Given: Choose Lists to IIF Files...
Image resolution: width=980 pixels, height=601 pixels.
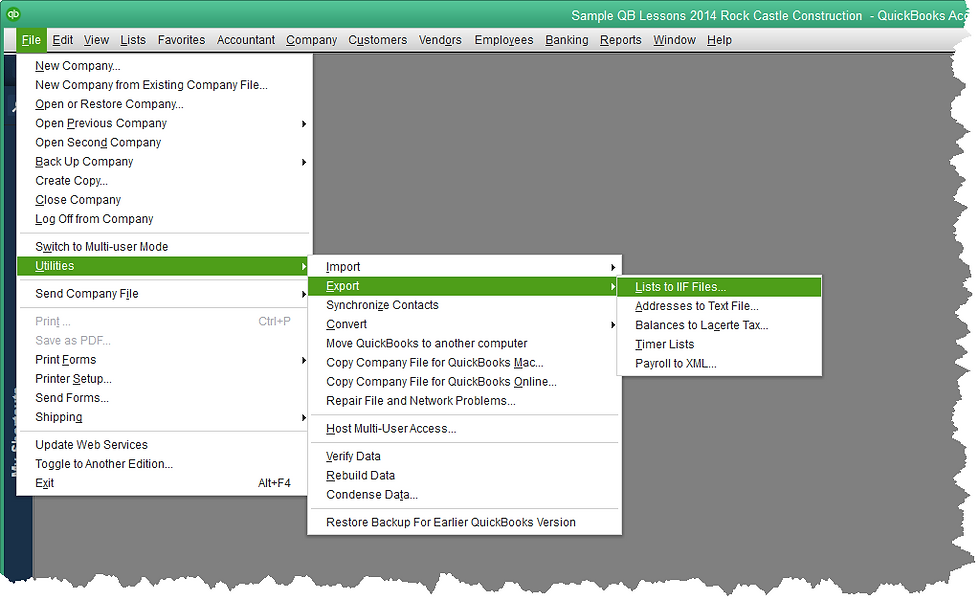Looking at the screenshot, I should tap(719, 287).
